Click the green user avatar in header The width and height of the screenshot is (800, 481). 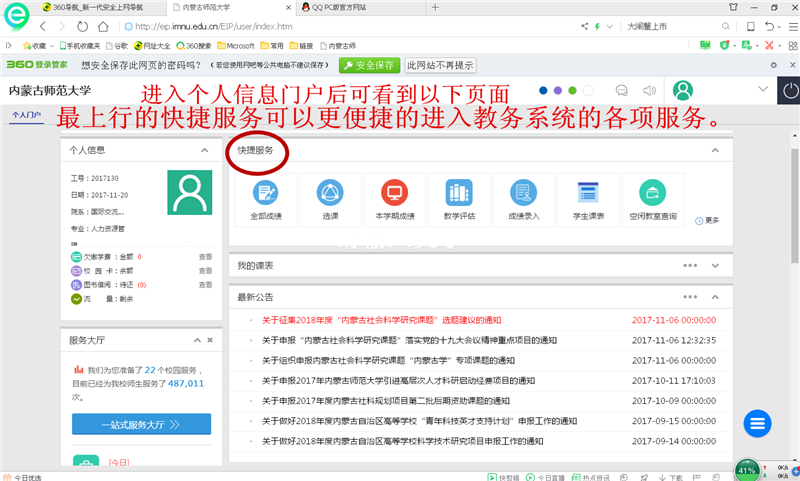coord(683,90)
